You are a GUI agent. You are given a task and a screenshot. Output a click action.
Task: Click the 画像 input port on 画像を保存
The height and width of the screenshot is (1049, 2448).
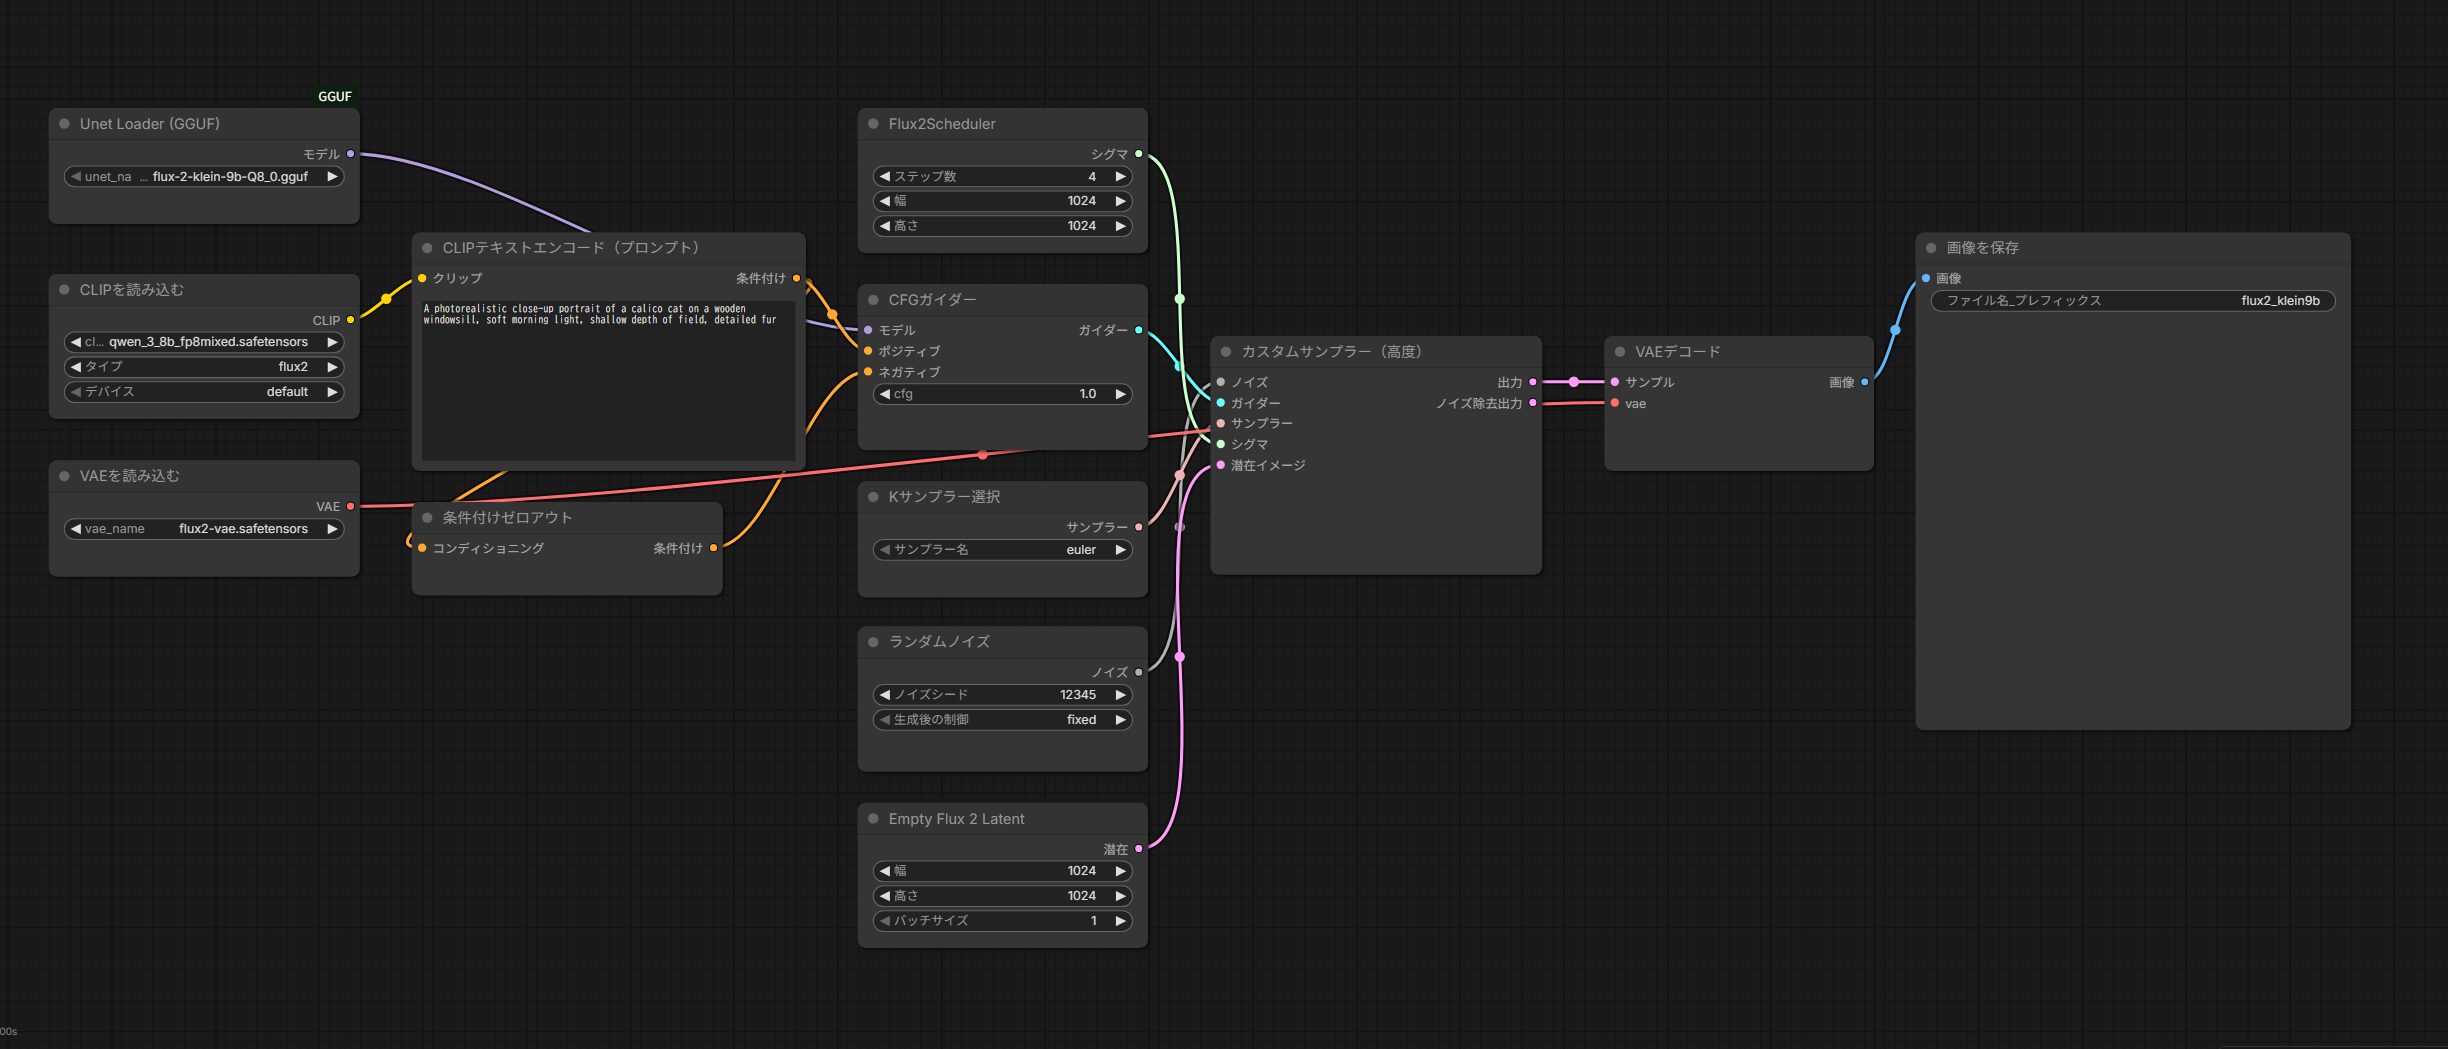point(1925,278)
